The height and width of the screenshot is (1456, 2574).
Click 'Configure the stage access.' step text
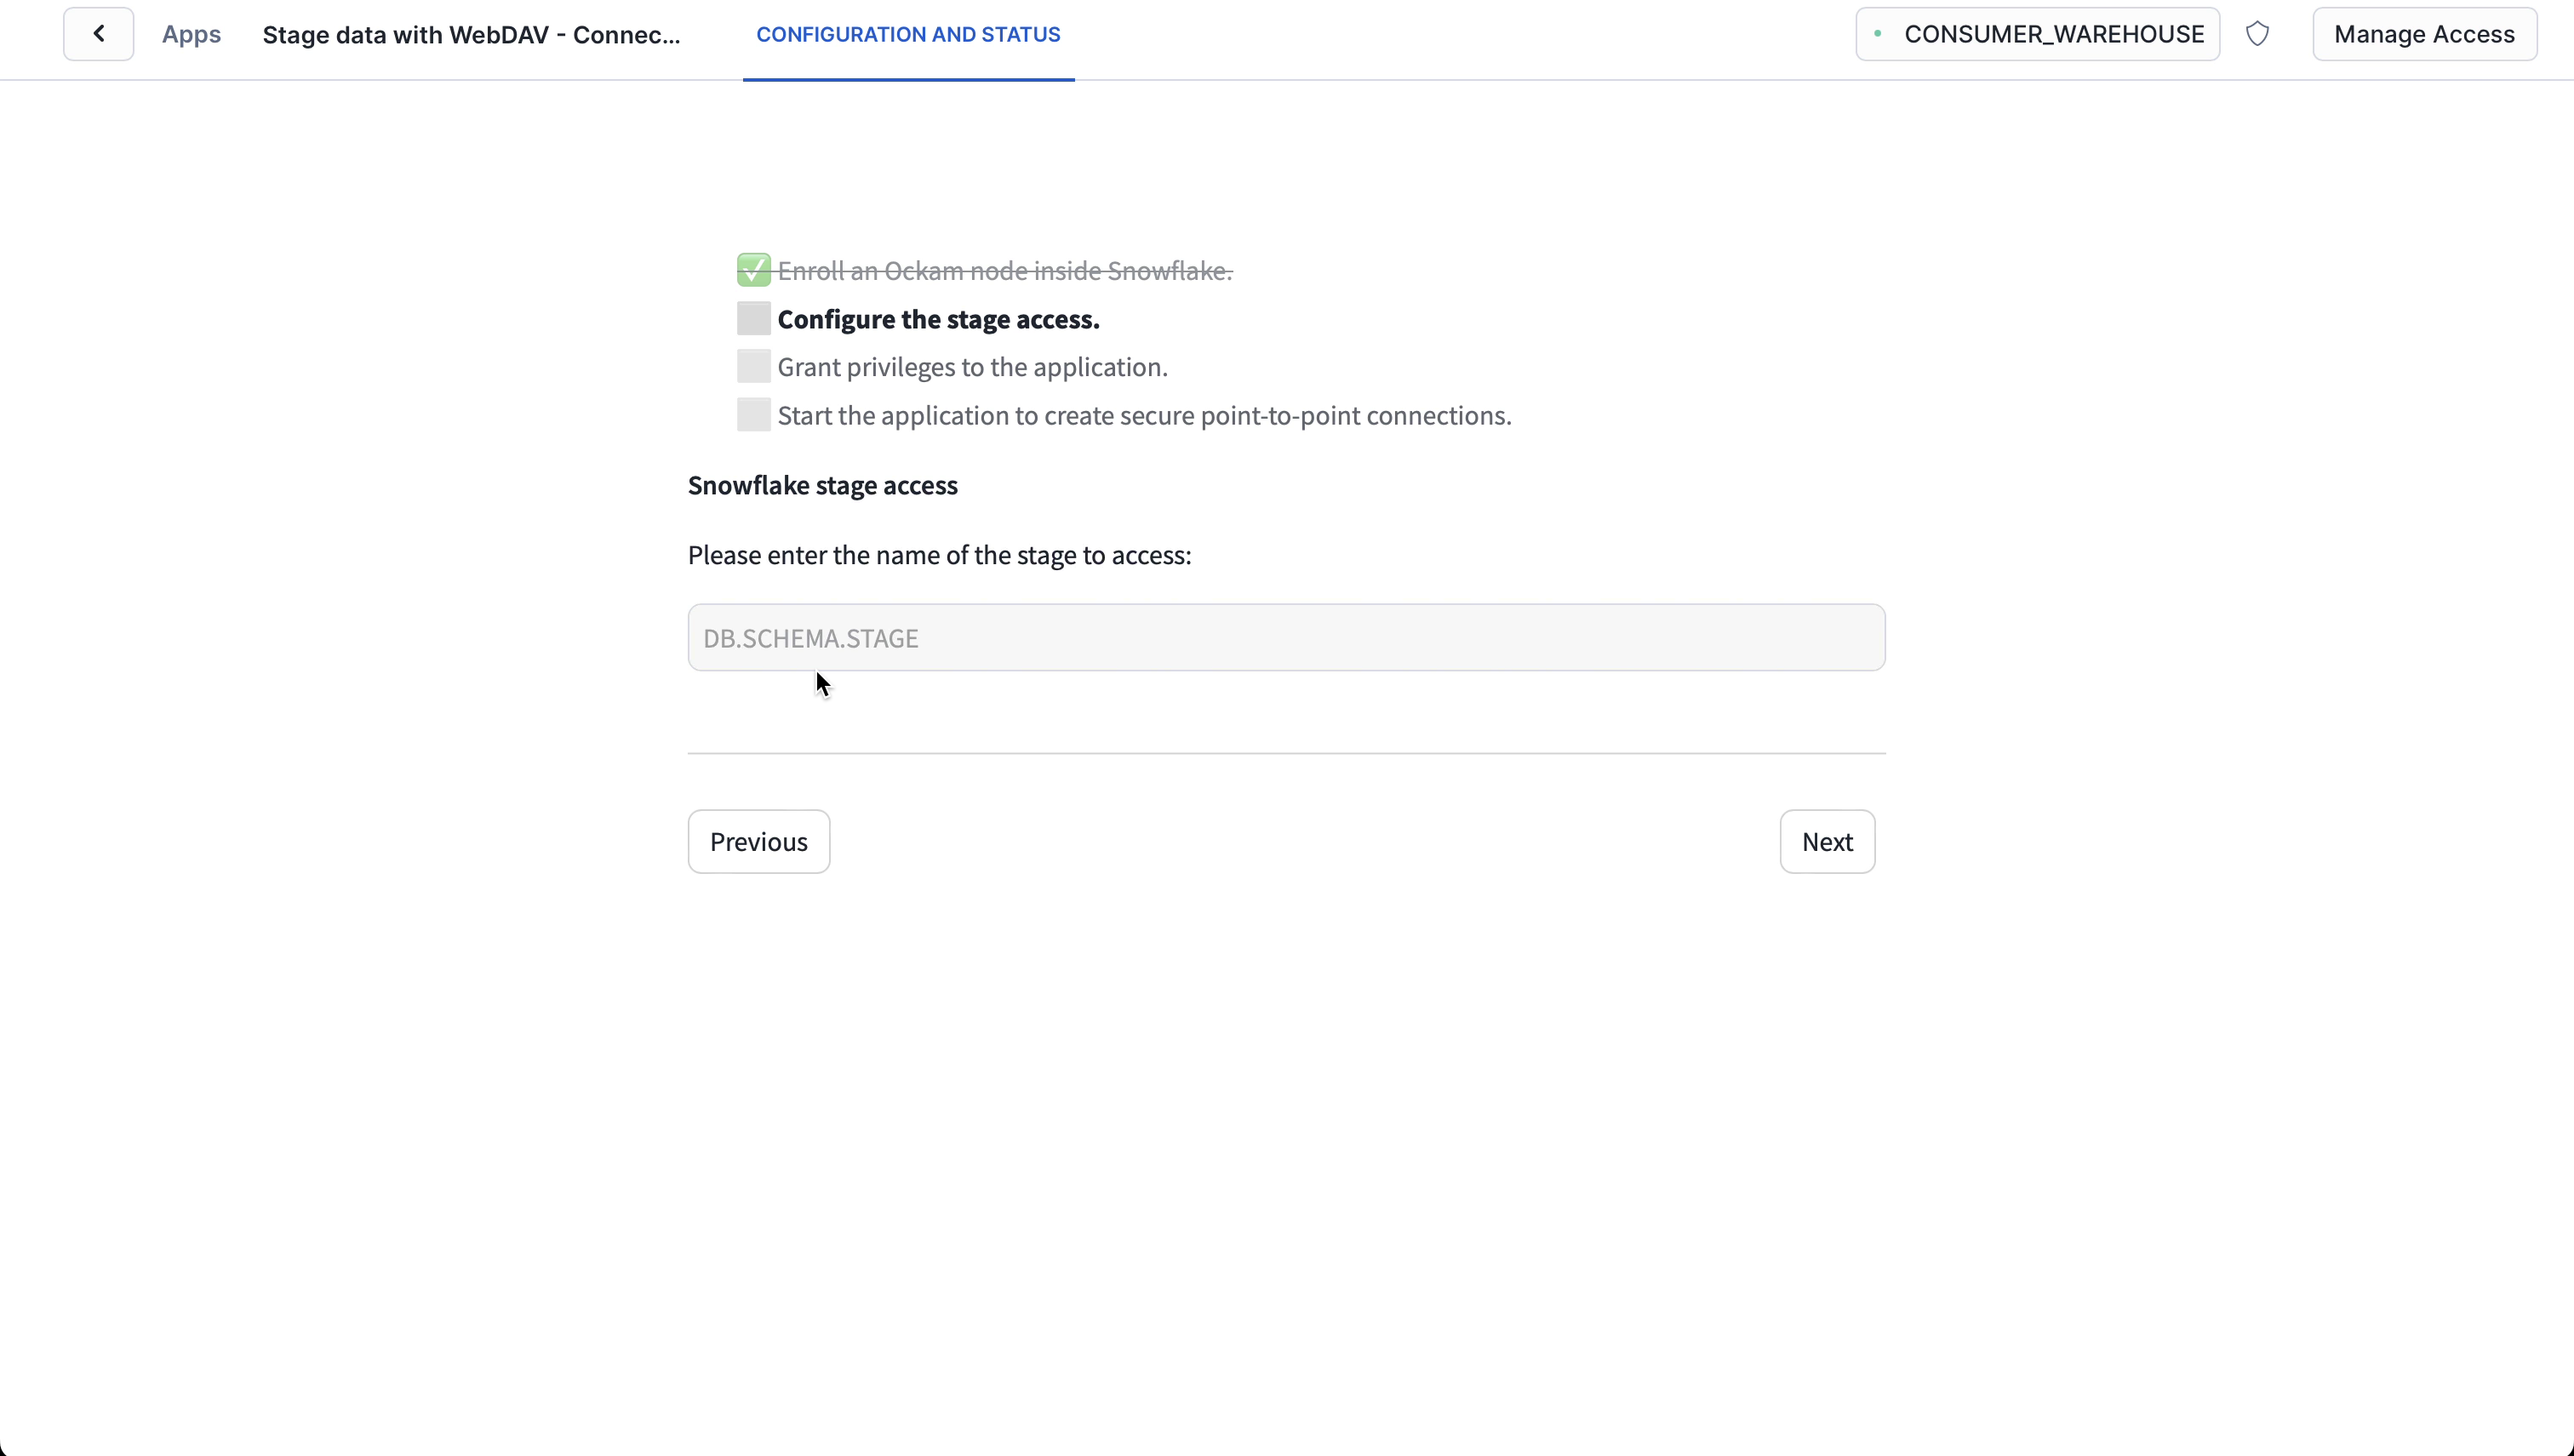pyautogui.click(x=938, y=319)
